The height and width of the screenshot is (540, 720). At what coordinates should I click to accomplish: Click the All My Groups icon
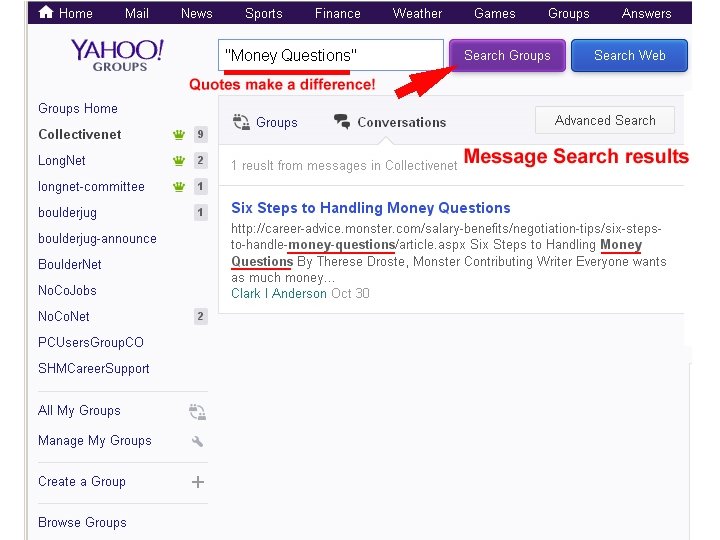197,412
